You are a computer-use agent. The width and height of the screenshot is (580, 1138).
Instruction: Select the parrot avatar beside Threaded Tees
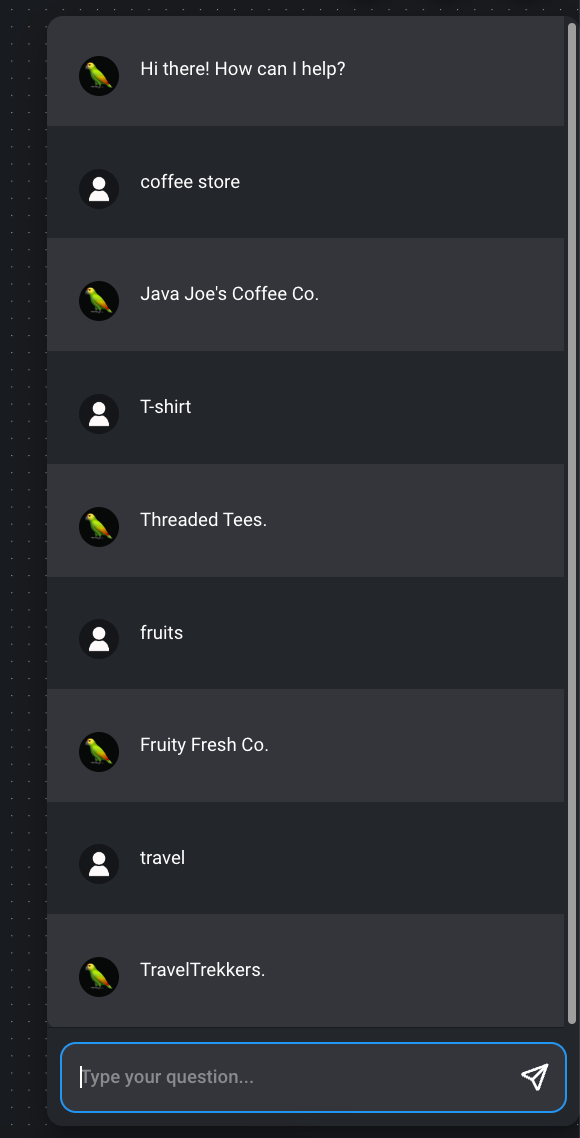coord(99,527)
